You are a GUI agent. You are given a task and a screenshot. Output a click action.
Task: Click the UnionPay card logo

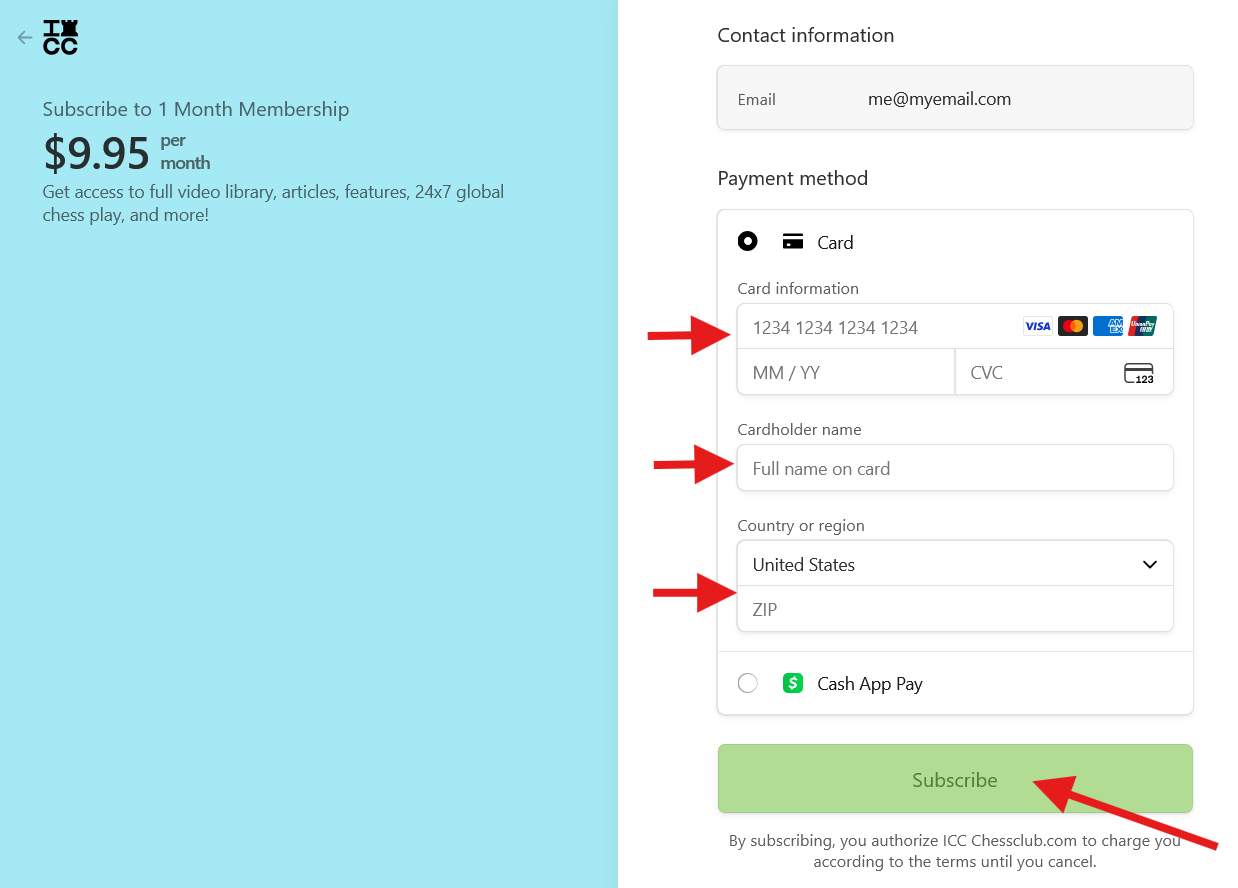click(1143, 326)
